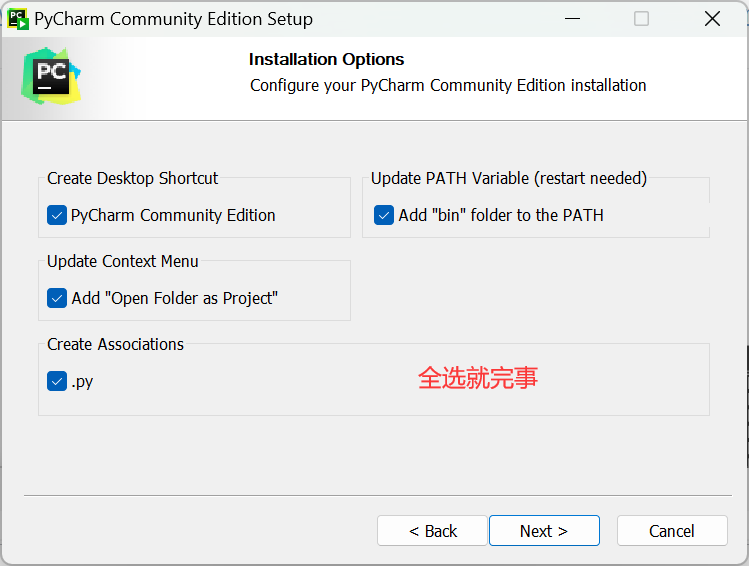Click the red Chinese annotation text

tap(478, 378)
